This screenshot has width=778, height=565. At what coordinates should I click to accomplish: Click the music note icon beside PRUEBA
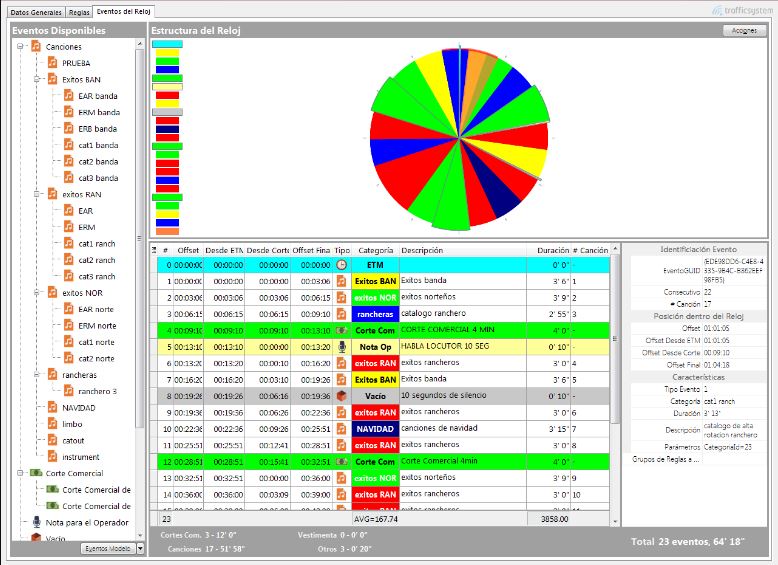53,63
